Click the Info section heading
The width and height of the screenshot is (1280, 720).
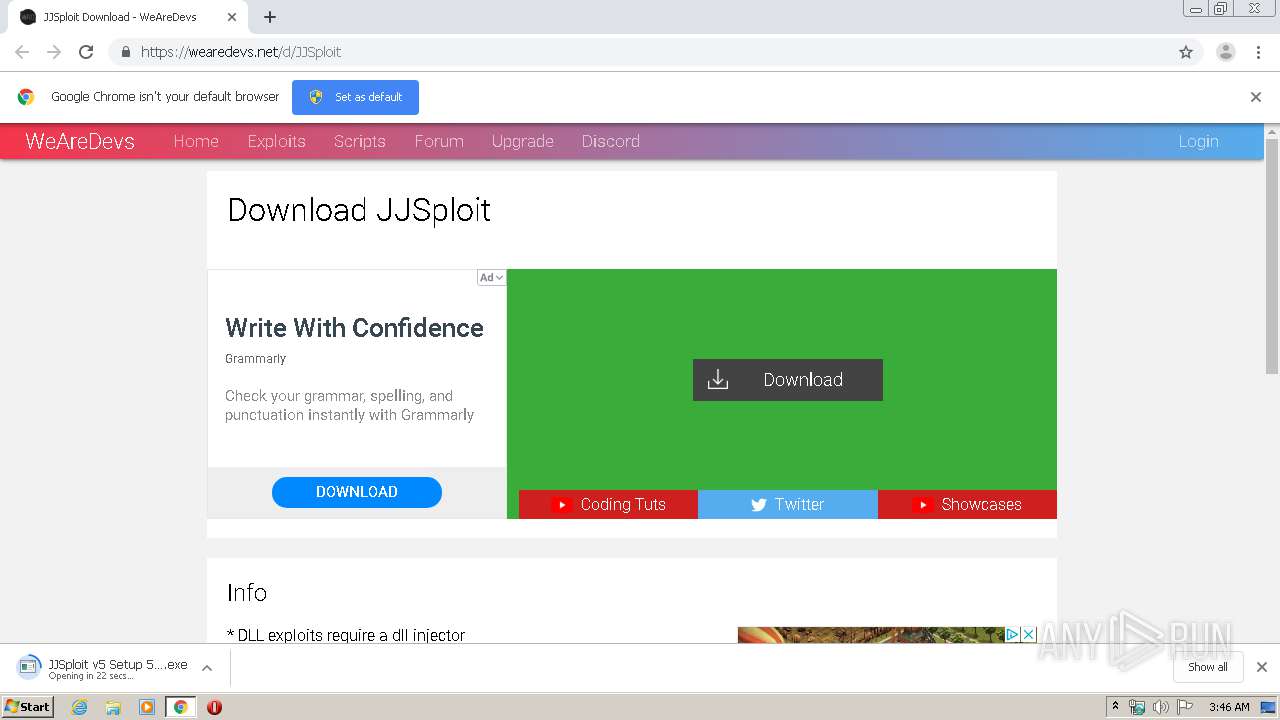247,592
